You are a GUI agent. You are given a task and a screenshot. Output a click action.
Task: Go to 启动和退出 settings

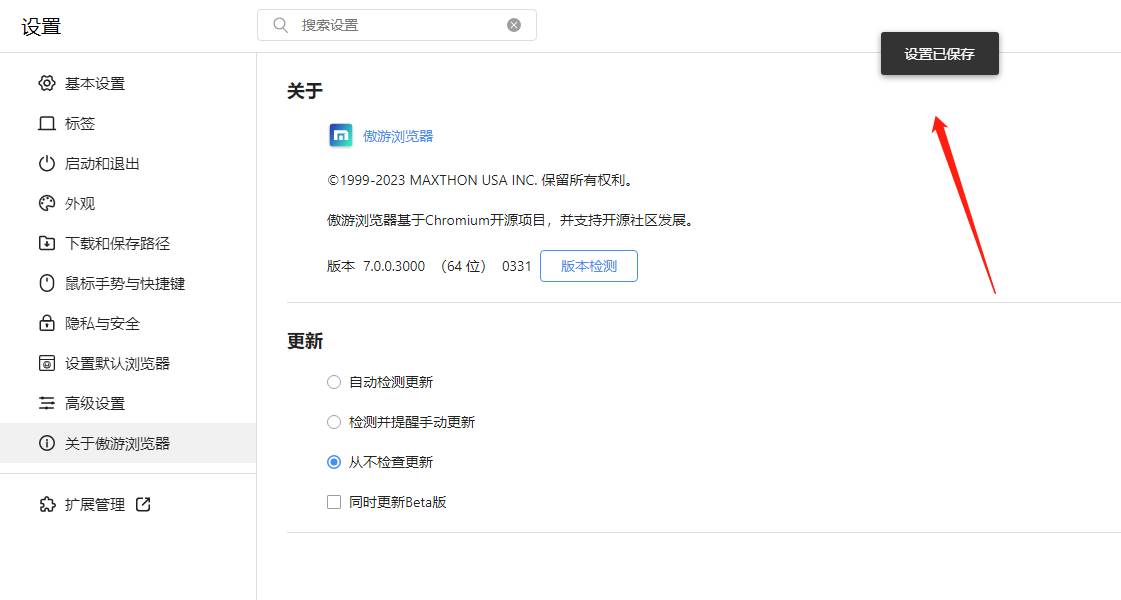pos(128,163)
